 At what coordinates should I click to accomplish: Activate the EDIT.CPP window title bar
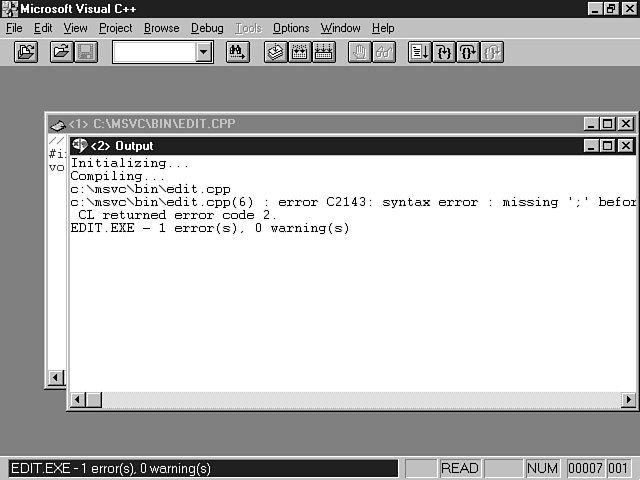click(x=300, y=124)
